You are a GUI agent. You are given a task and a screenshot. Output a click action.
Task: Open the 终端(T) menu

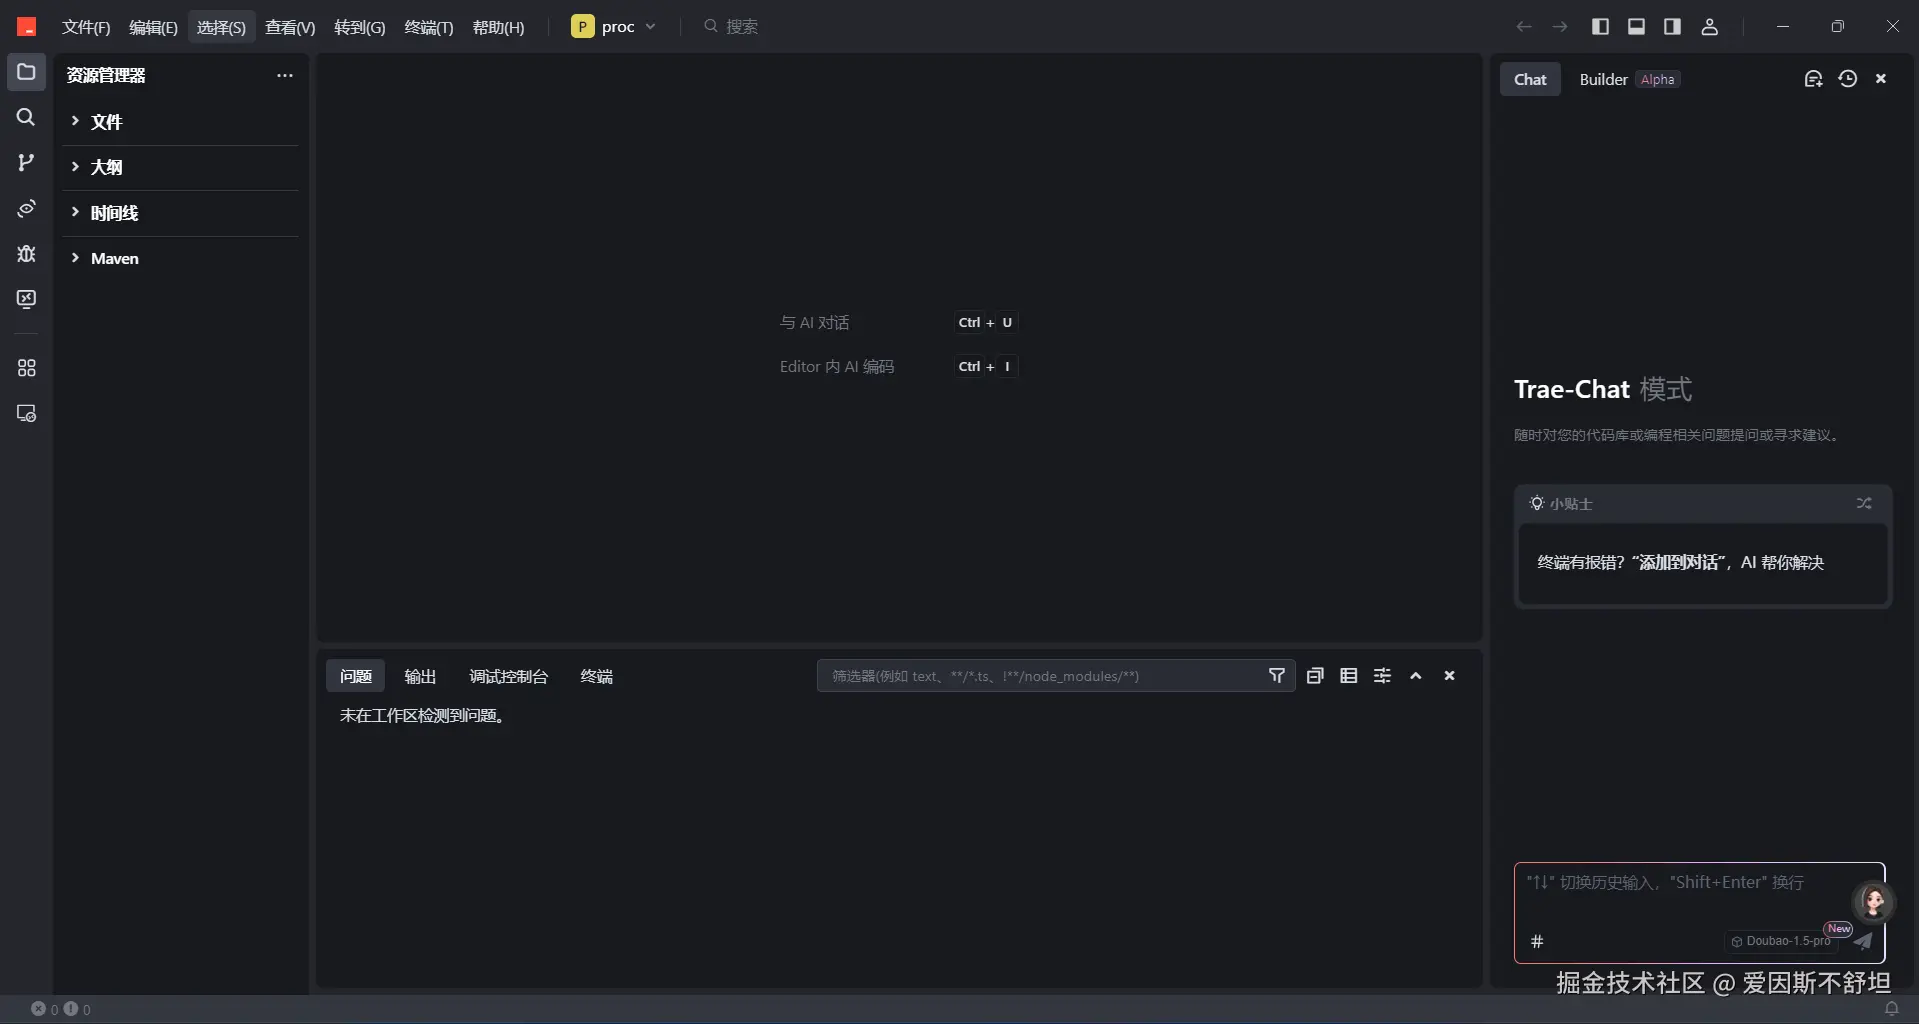click(x=429, y=27)
